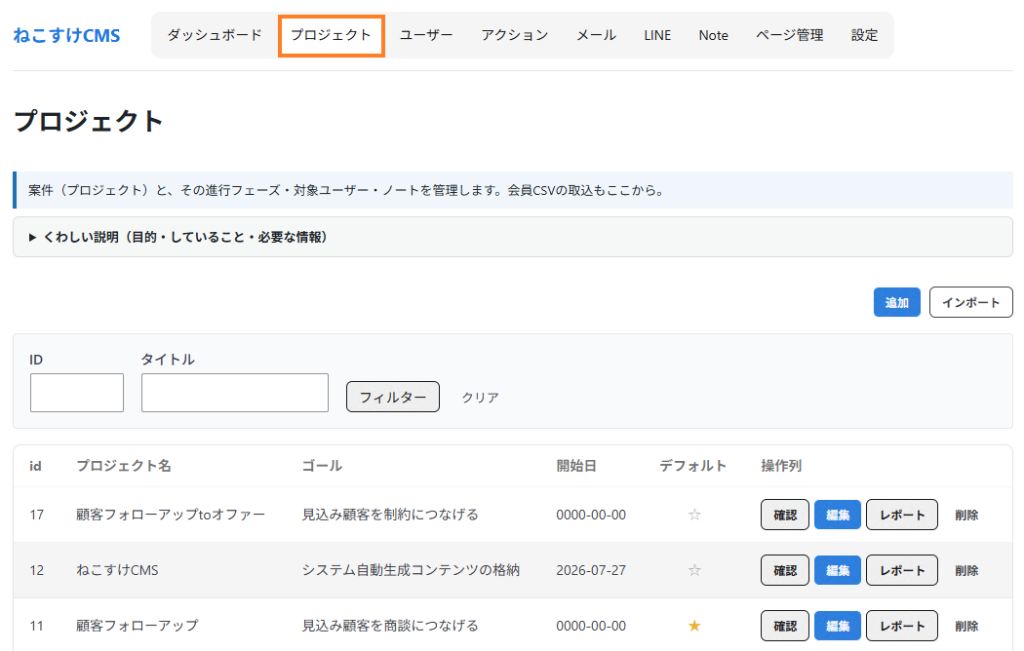Switch to the ユーザー tab

[x=426, y=35]
